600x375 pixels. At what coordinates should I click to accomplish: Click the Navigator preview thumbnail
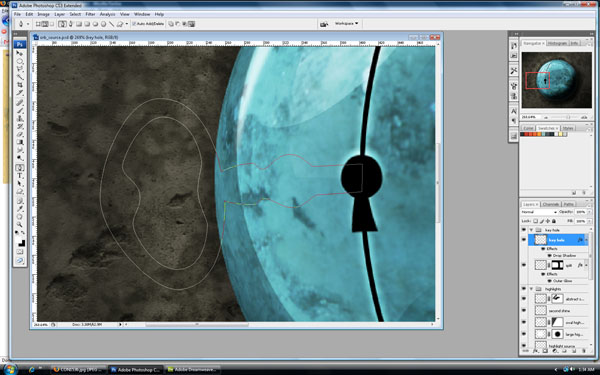click(x=557, y=80)
